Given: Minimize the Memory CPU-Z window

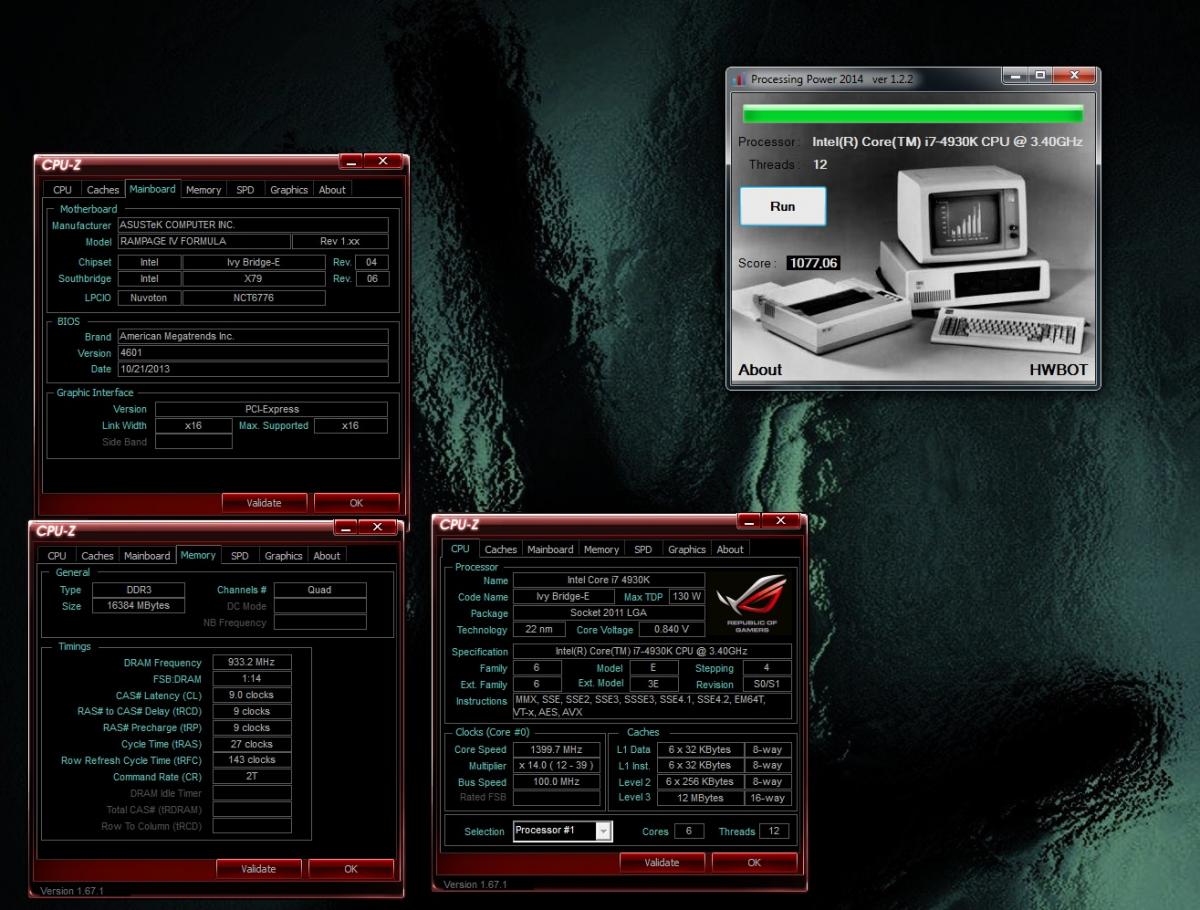Looking at the screenshot, I should coord(345,528).
